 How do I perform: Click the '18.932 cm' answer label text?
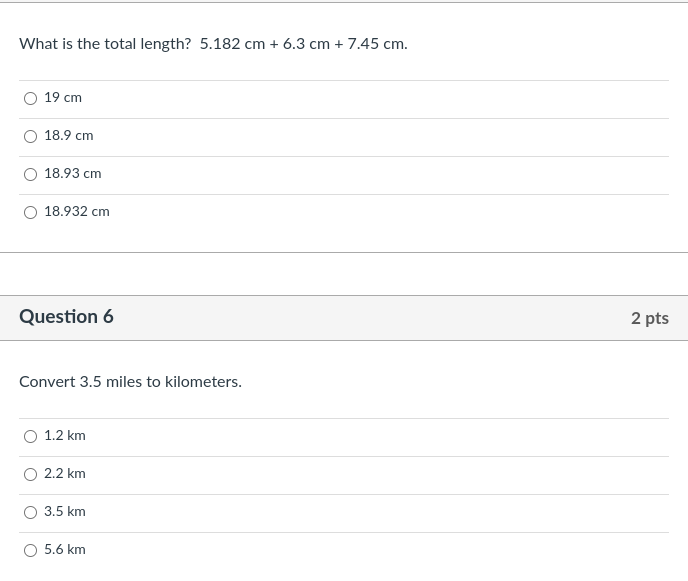[x=77, y=211]
